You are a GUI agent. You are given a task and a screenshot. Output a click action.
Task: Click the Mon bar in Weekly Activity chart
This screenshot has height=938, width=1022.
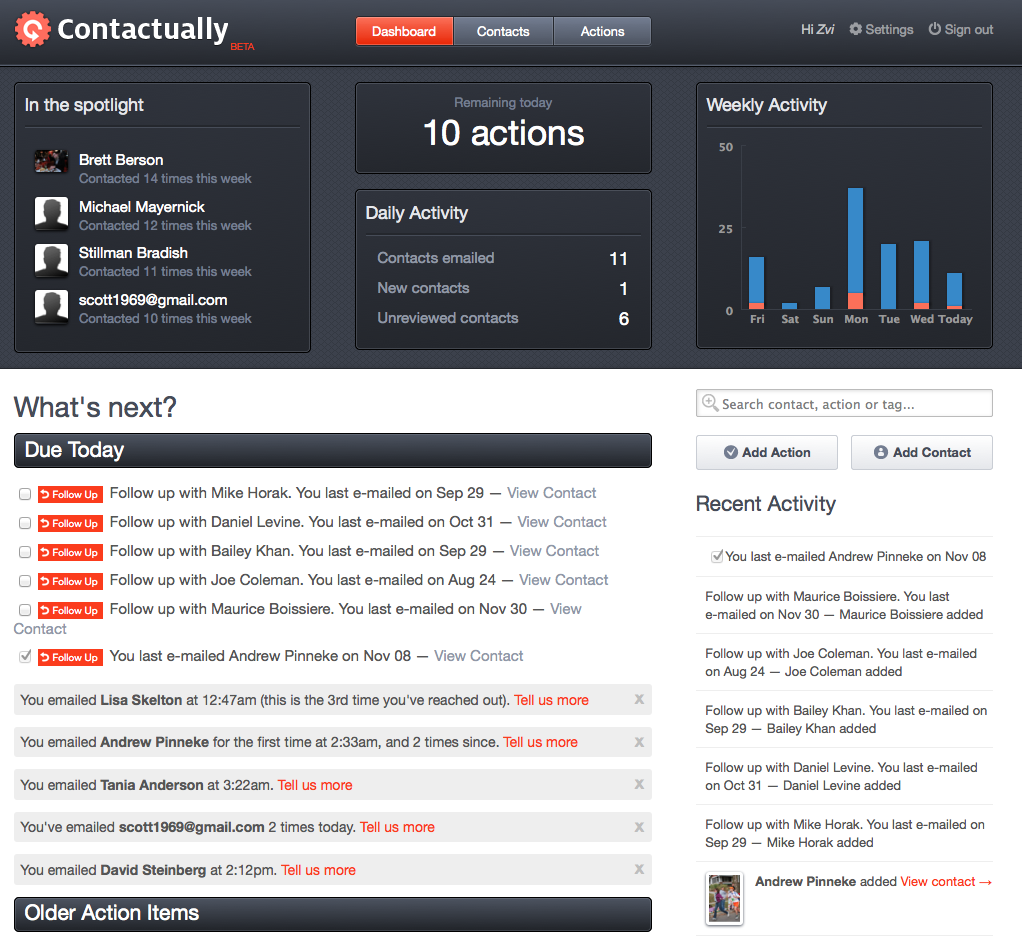(x=855, y=248)
